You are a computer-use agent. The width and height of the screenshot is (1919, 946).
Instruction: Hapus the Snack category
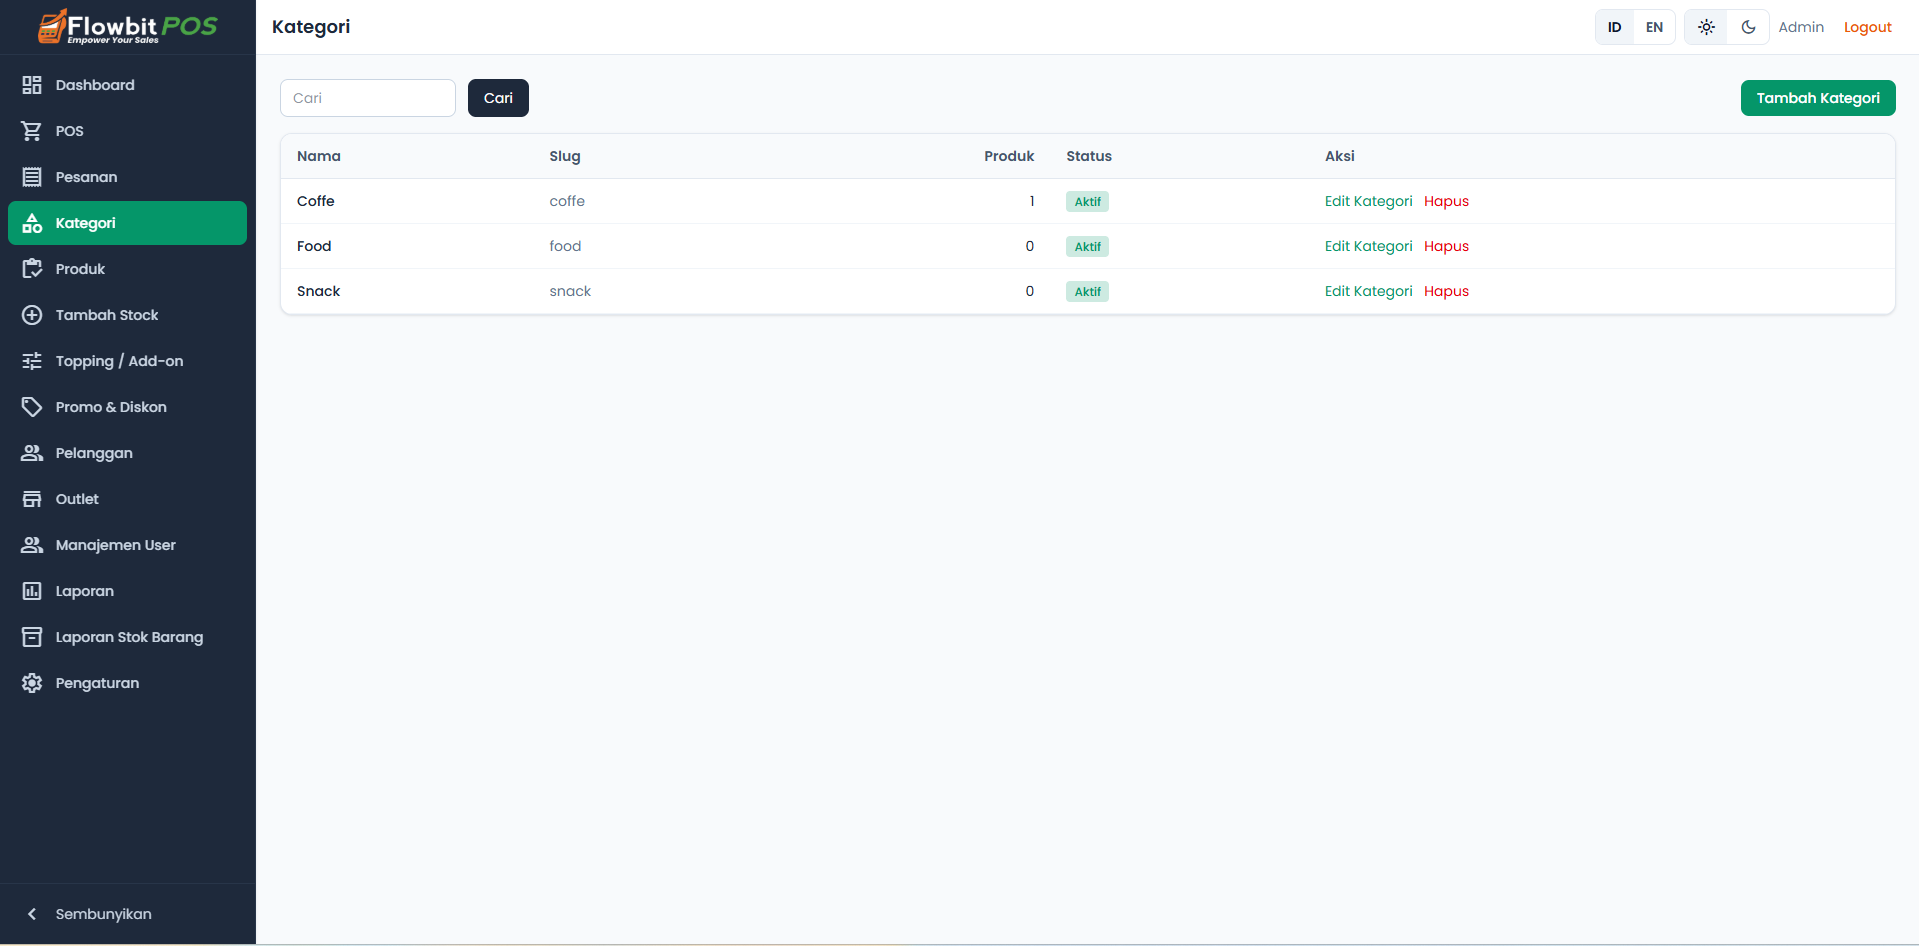(1446, 291)
